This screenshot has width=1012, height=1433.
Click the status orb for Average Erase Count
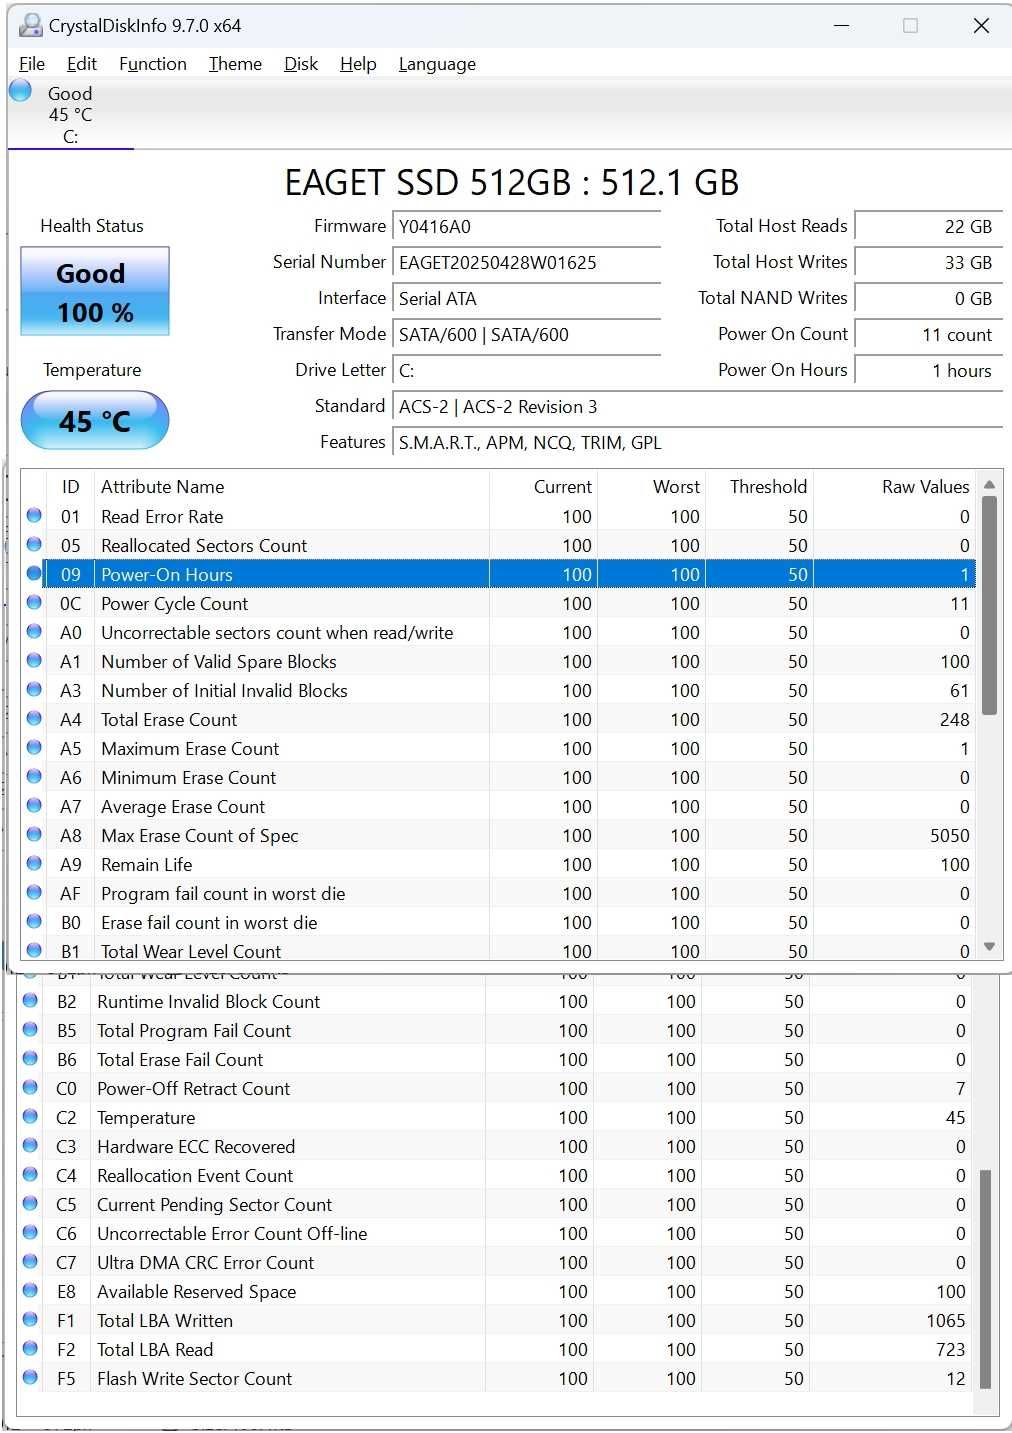point(34,806)
